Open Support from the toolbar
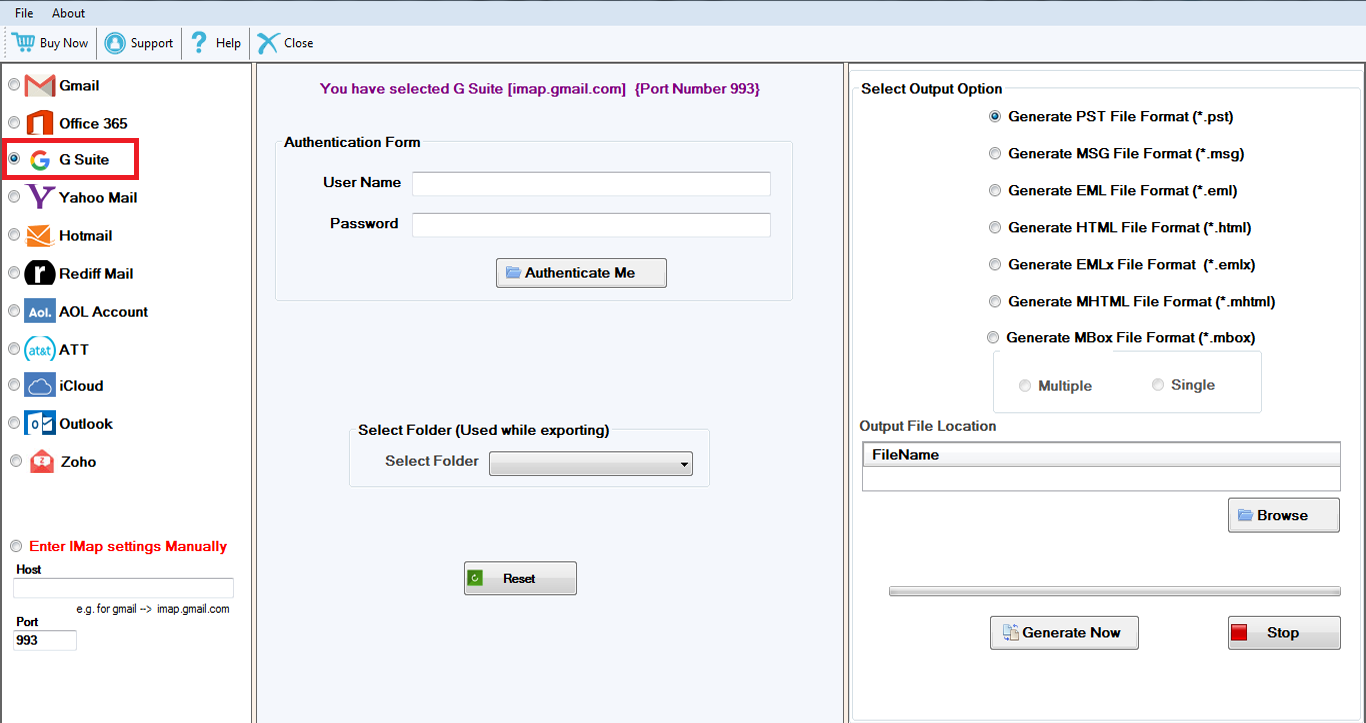Viewport: 1366px width, 723px height. pyautogui.click(x=140, y=43)
